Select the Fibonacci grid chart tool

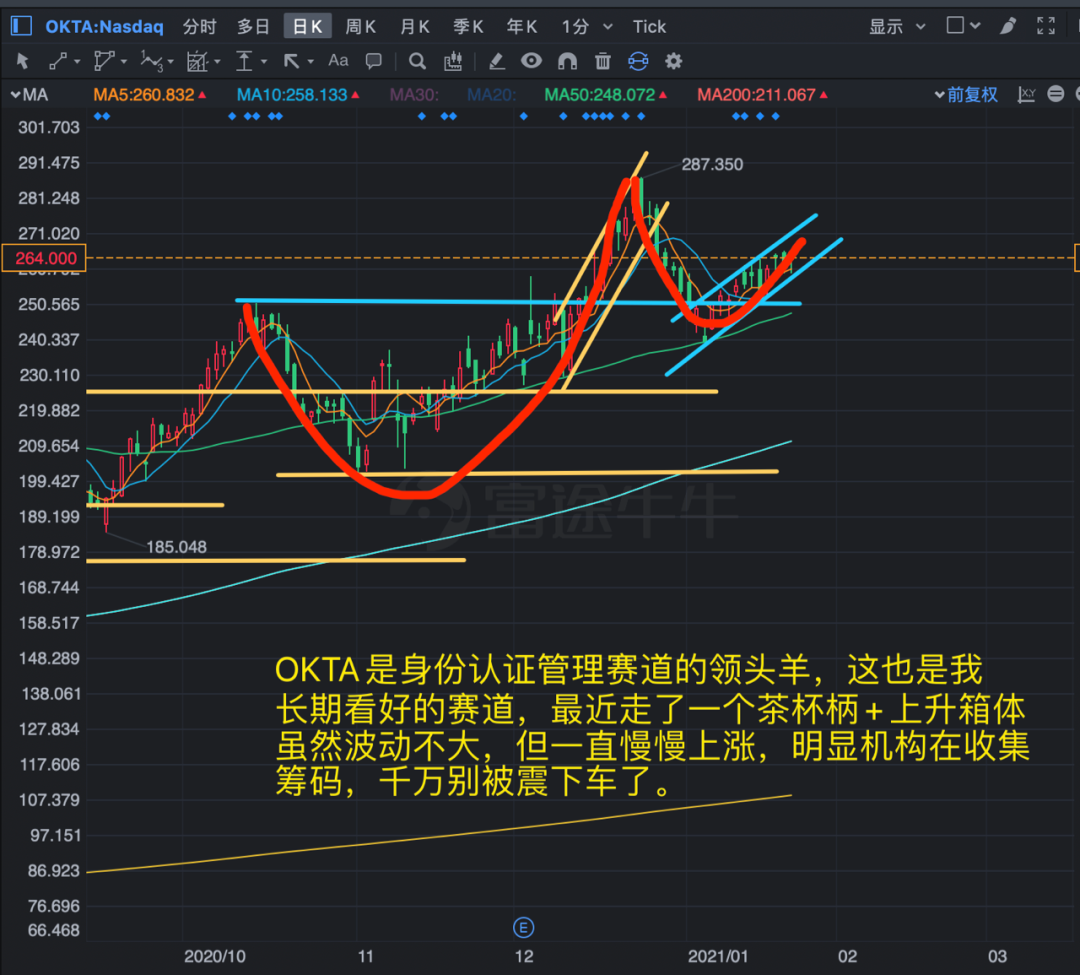click(x=197, y=61)
